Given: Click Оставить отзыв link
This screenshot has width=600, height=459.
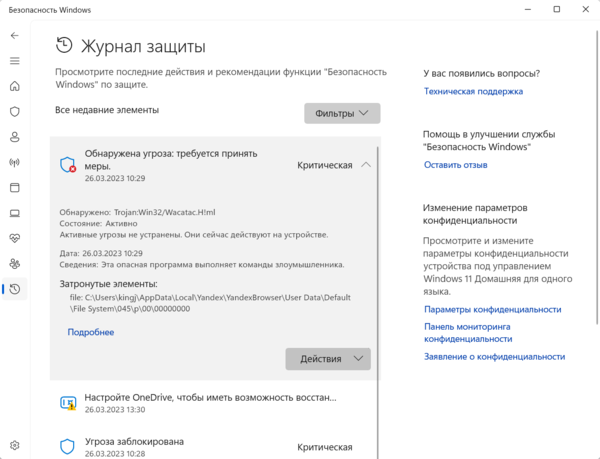Looking at the screenshot, I should [x=455, y=165].
